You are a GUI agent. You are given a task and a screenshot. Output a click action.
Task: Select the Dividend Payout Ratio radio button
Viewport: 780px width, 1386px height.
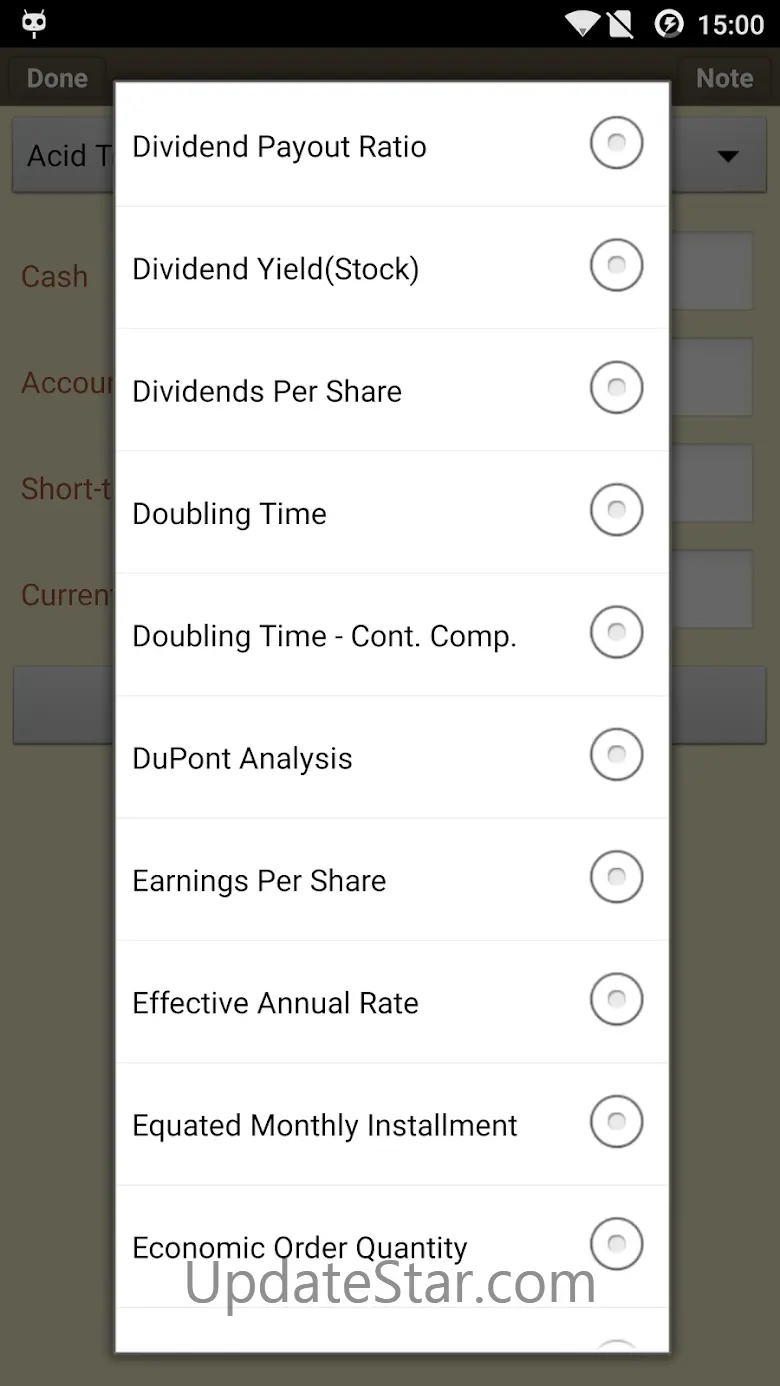(x=616, y=144)
